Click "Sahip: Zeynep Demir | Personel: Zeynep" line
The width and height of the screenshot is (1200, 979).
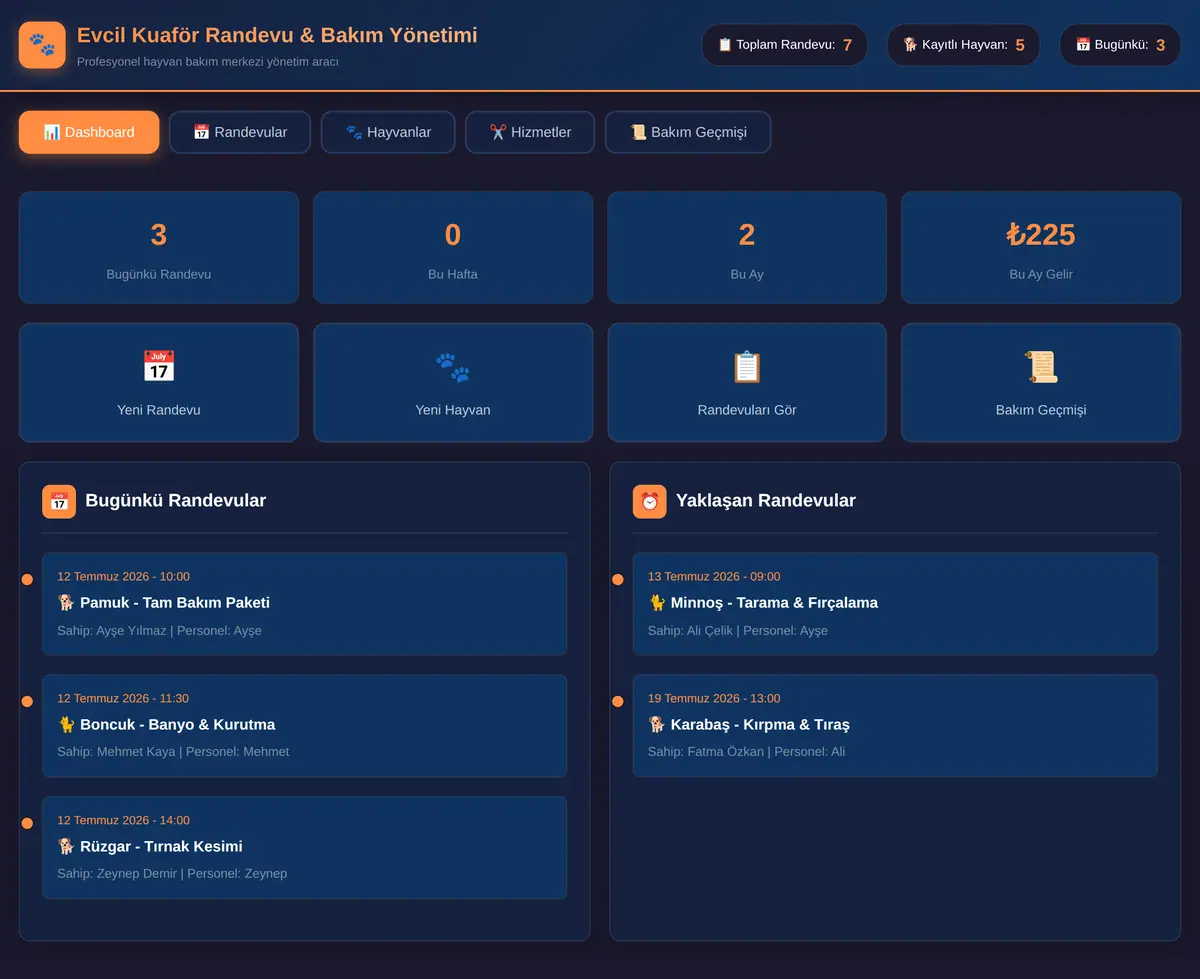pyautogui.click(x=172, y=874)
